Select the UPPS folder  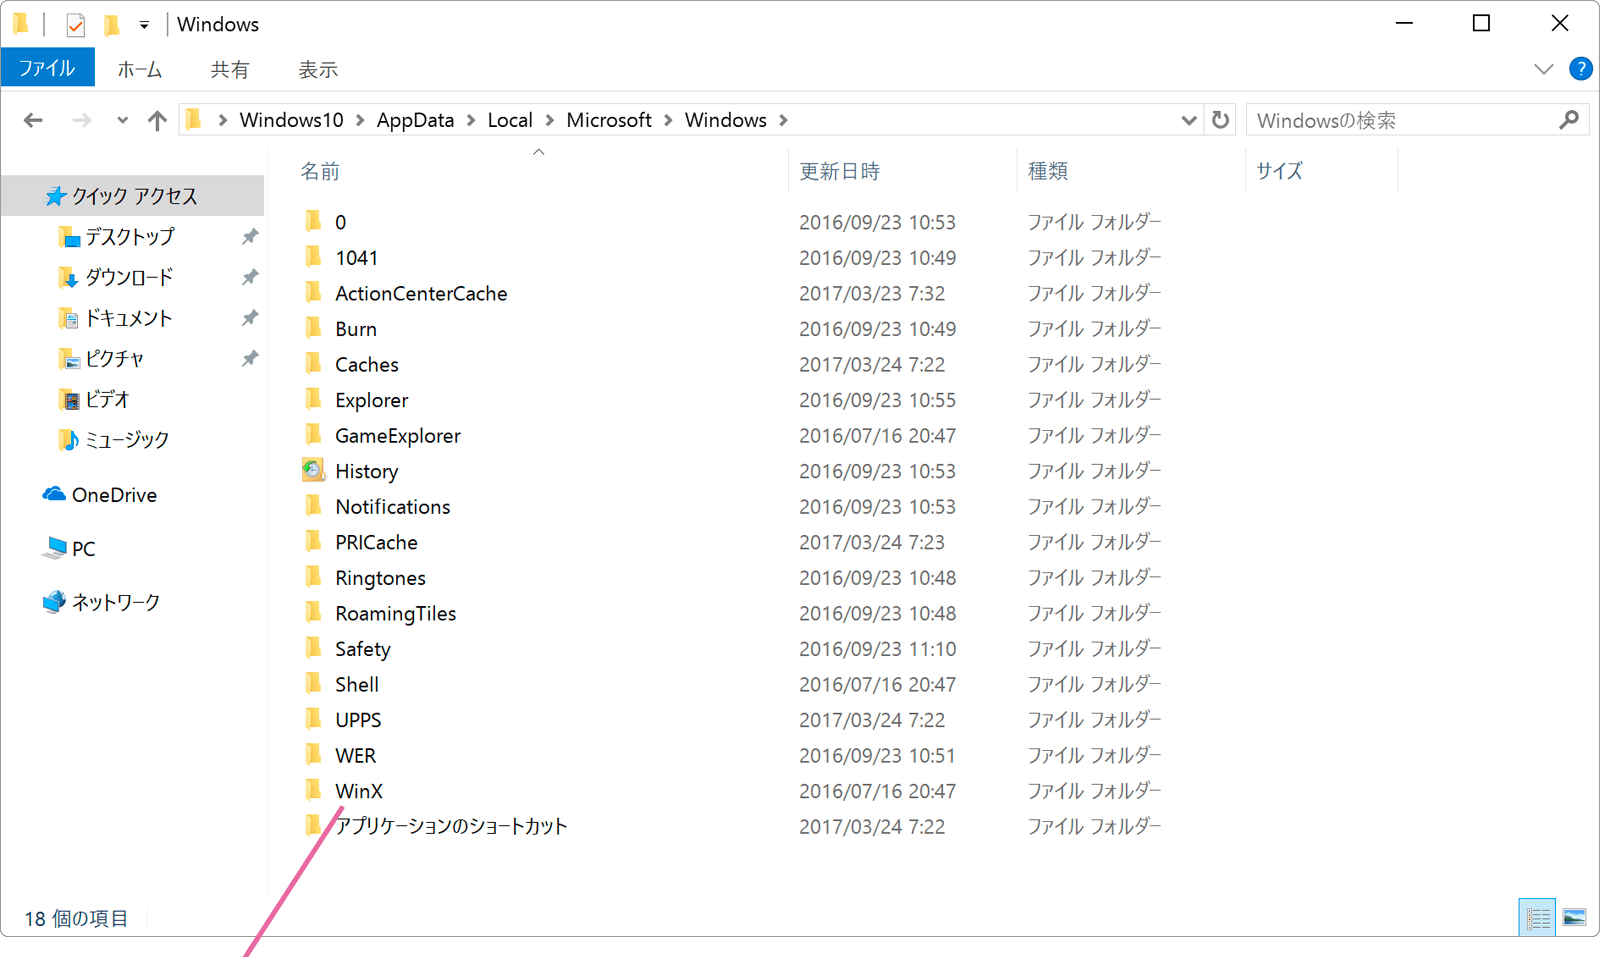[359, 720]
